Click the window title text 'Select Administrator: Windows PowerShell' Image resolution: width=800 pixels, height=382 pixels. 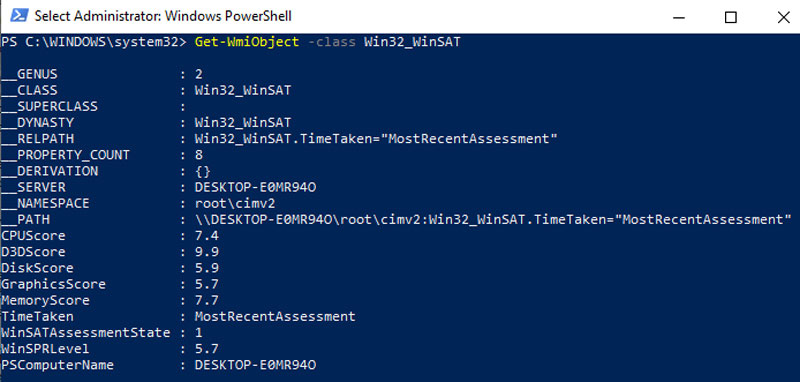(163, 16)
